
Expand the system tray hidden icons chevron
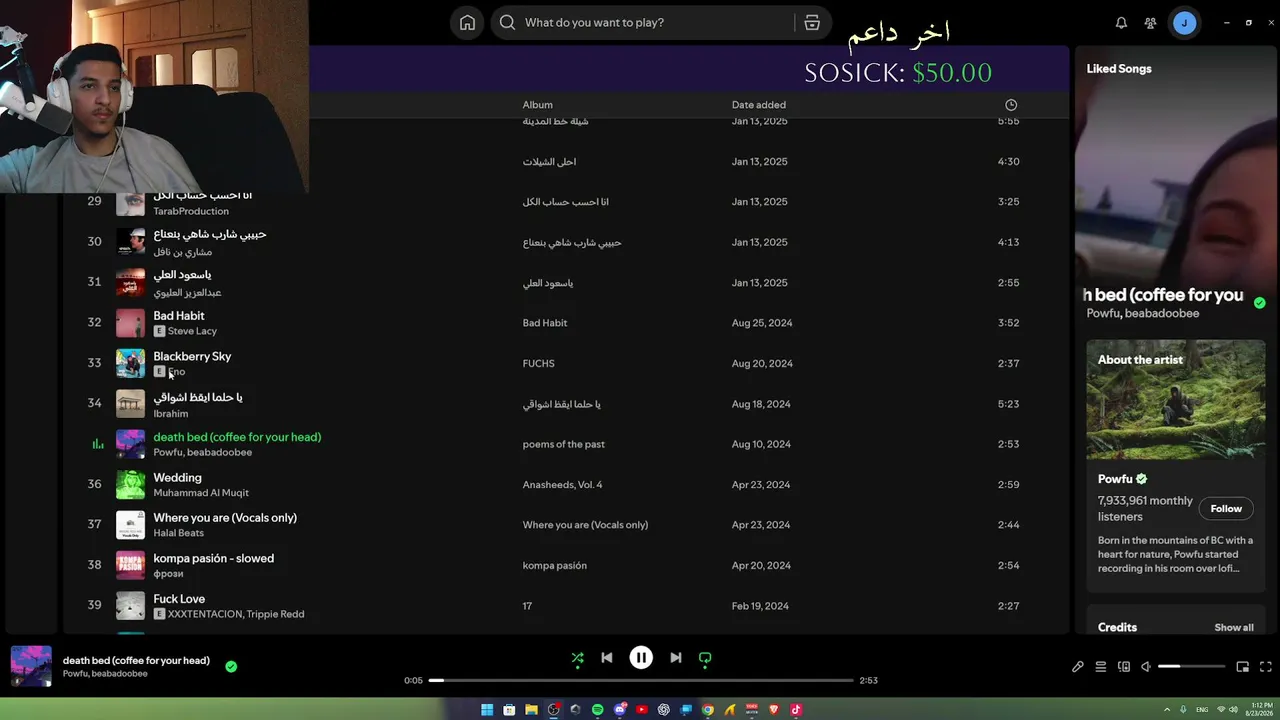pos(1167,710)
